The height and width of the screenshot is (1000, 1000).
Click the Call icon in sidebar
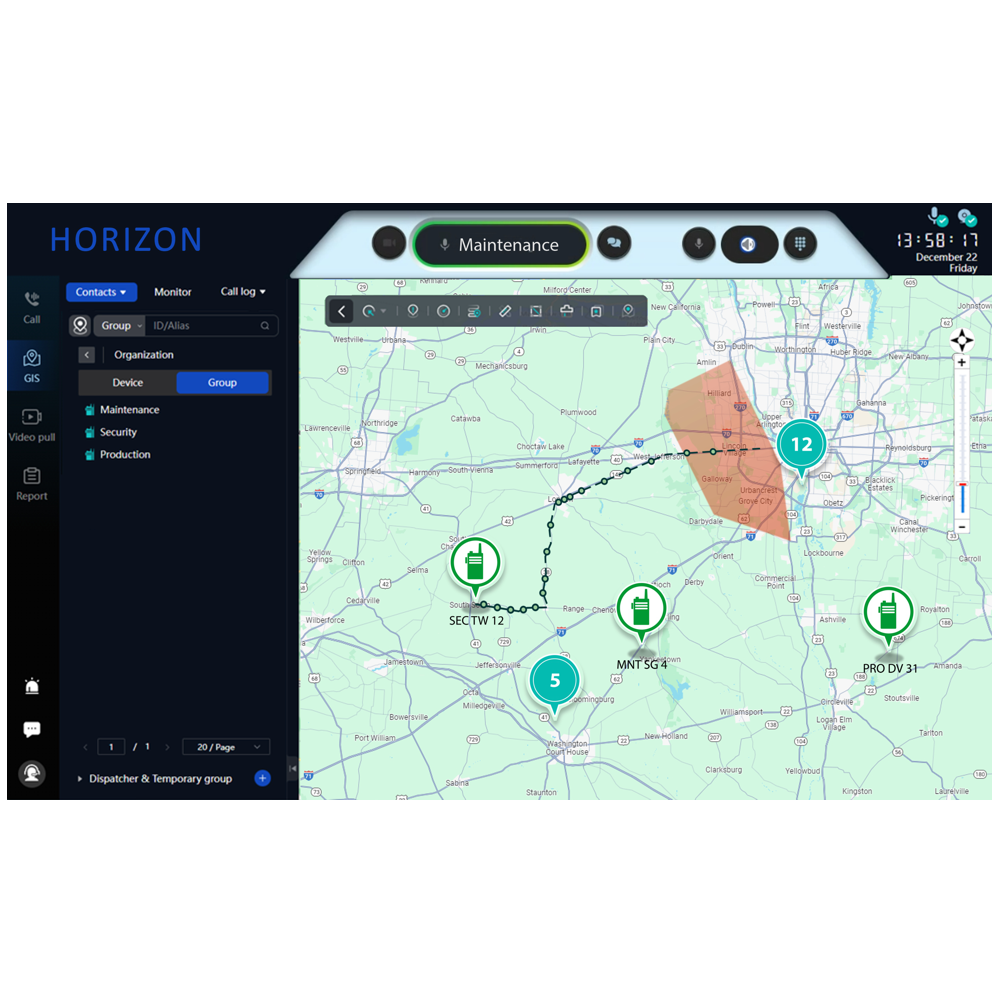[x=32, y=306]
